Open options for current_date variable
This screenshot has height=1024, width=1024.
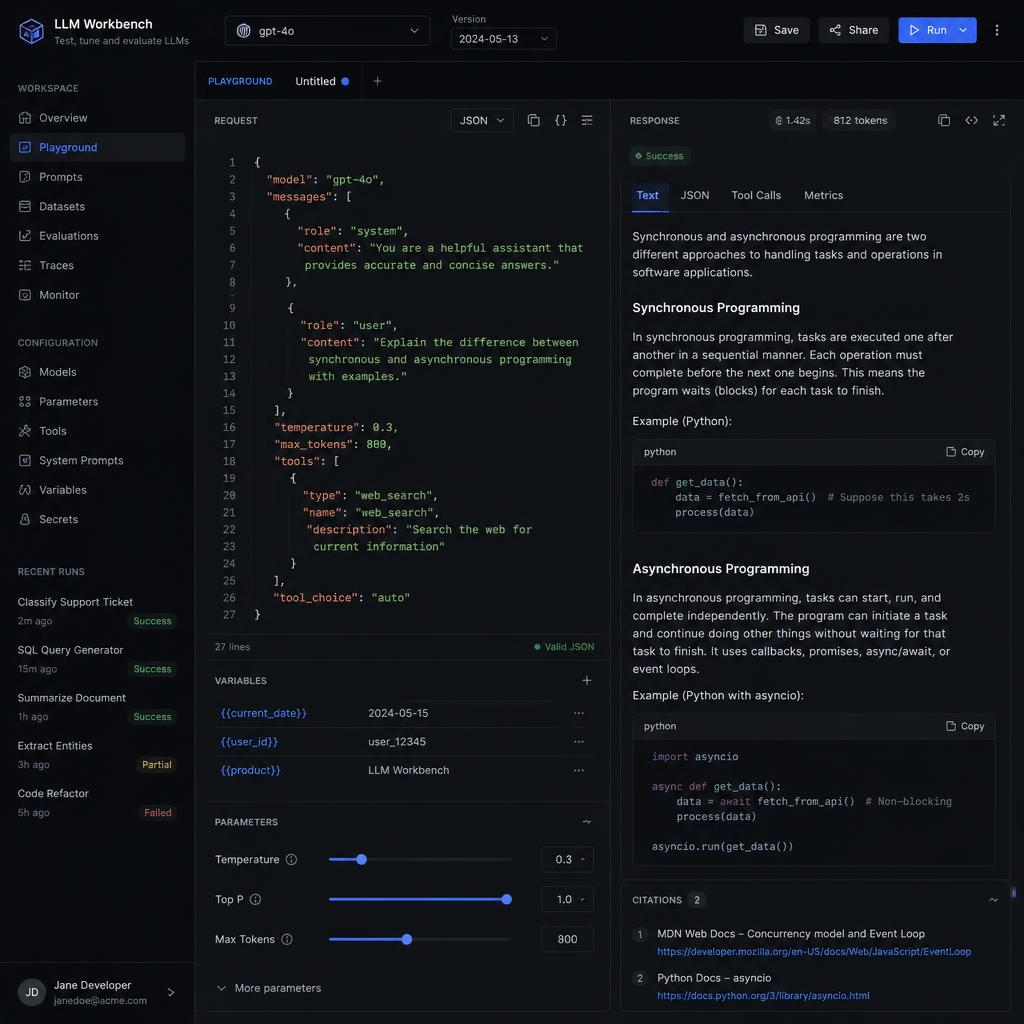point(579,713)
